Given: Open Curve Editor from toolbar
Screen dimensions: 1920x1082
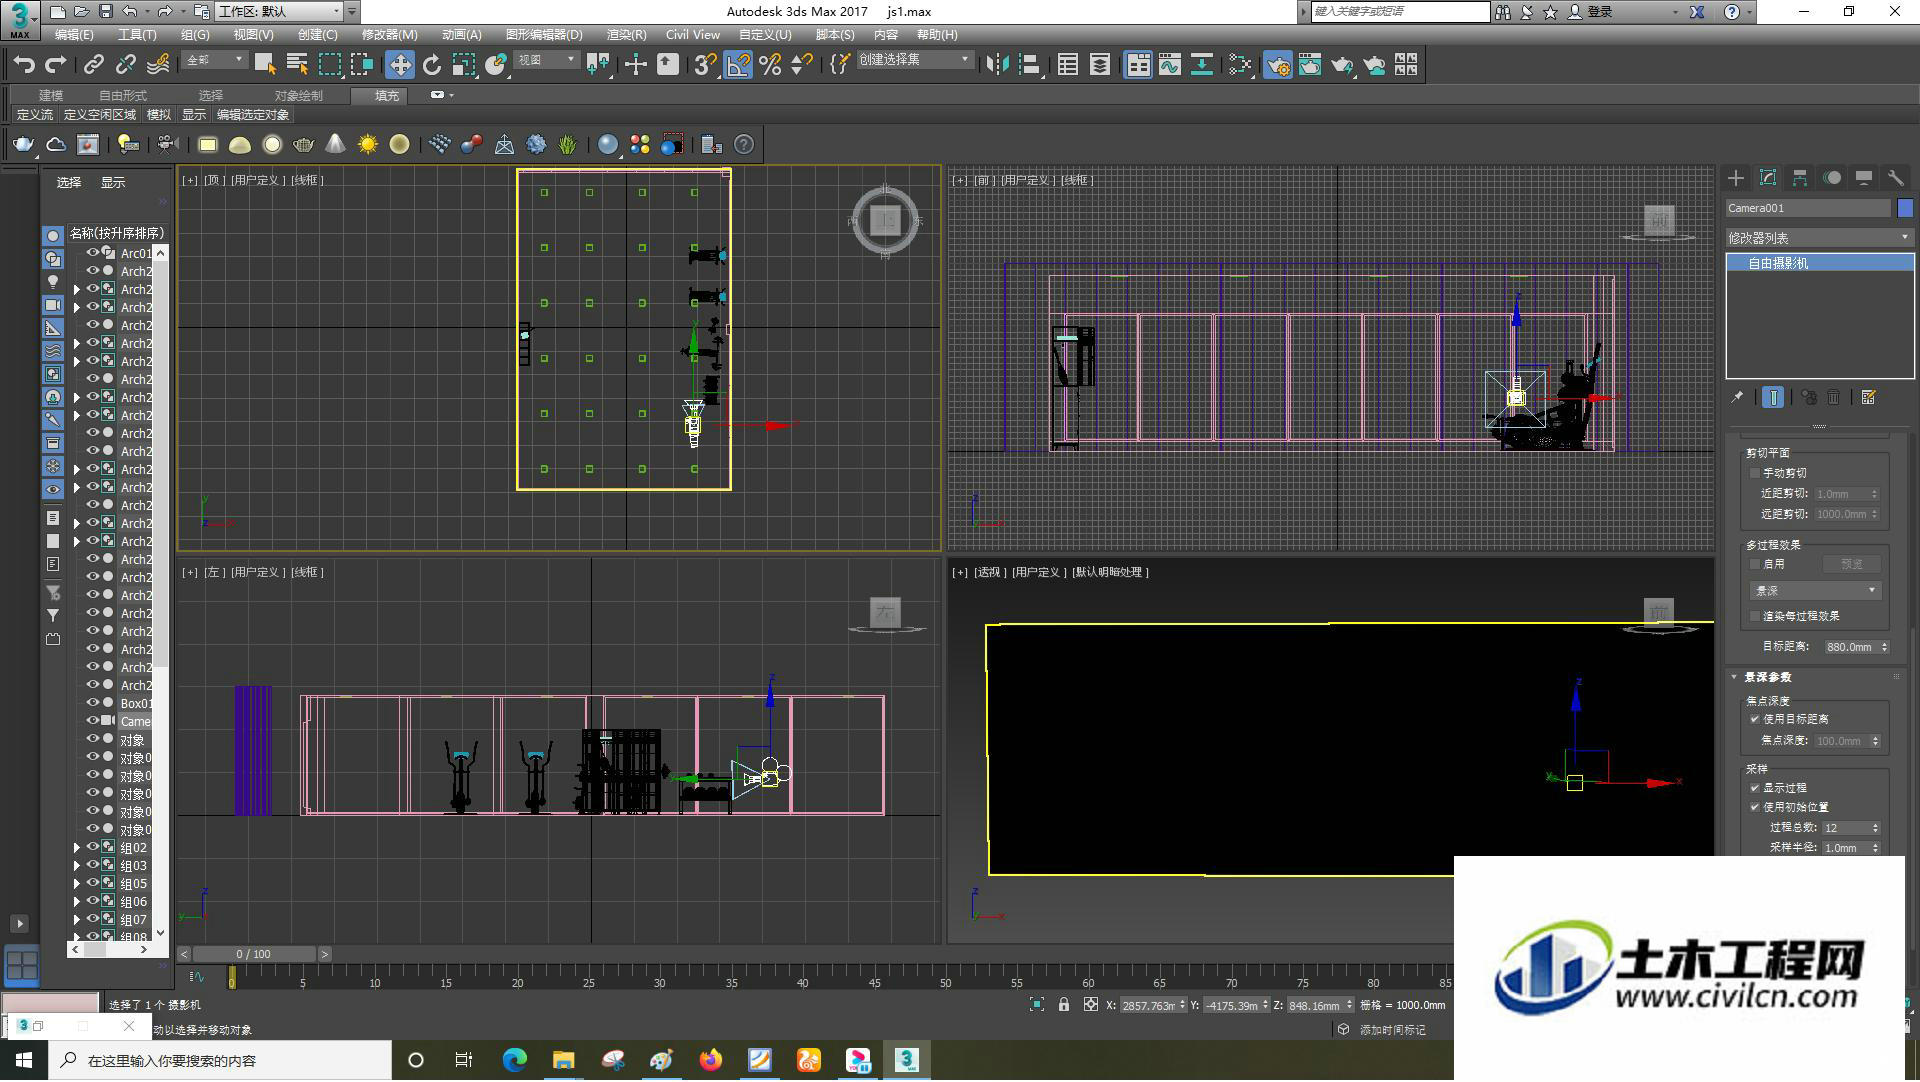Looking at the screenshot, I should coord(1170,65).
